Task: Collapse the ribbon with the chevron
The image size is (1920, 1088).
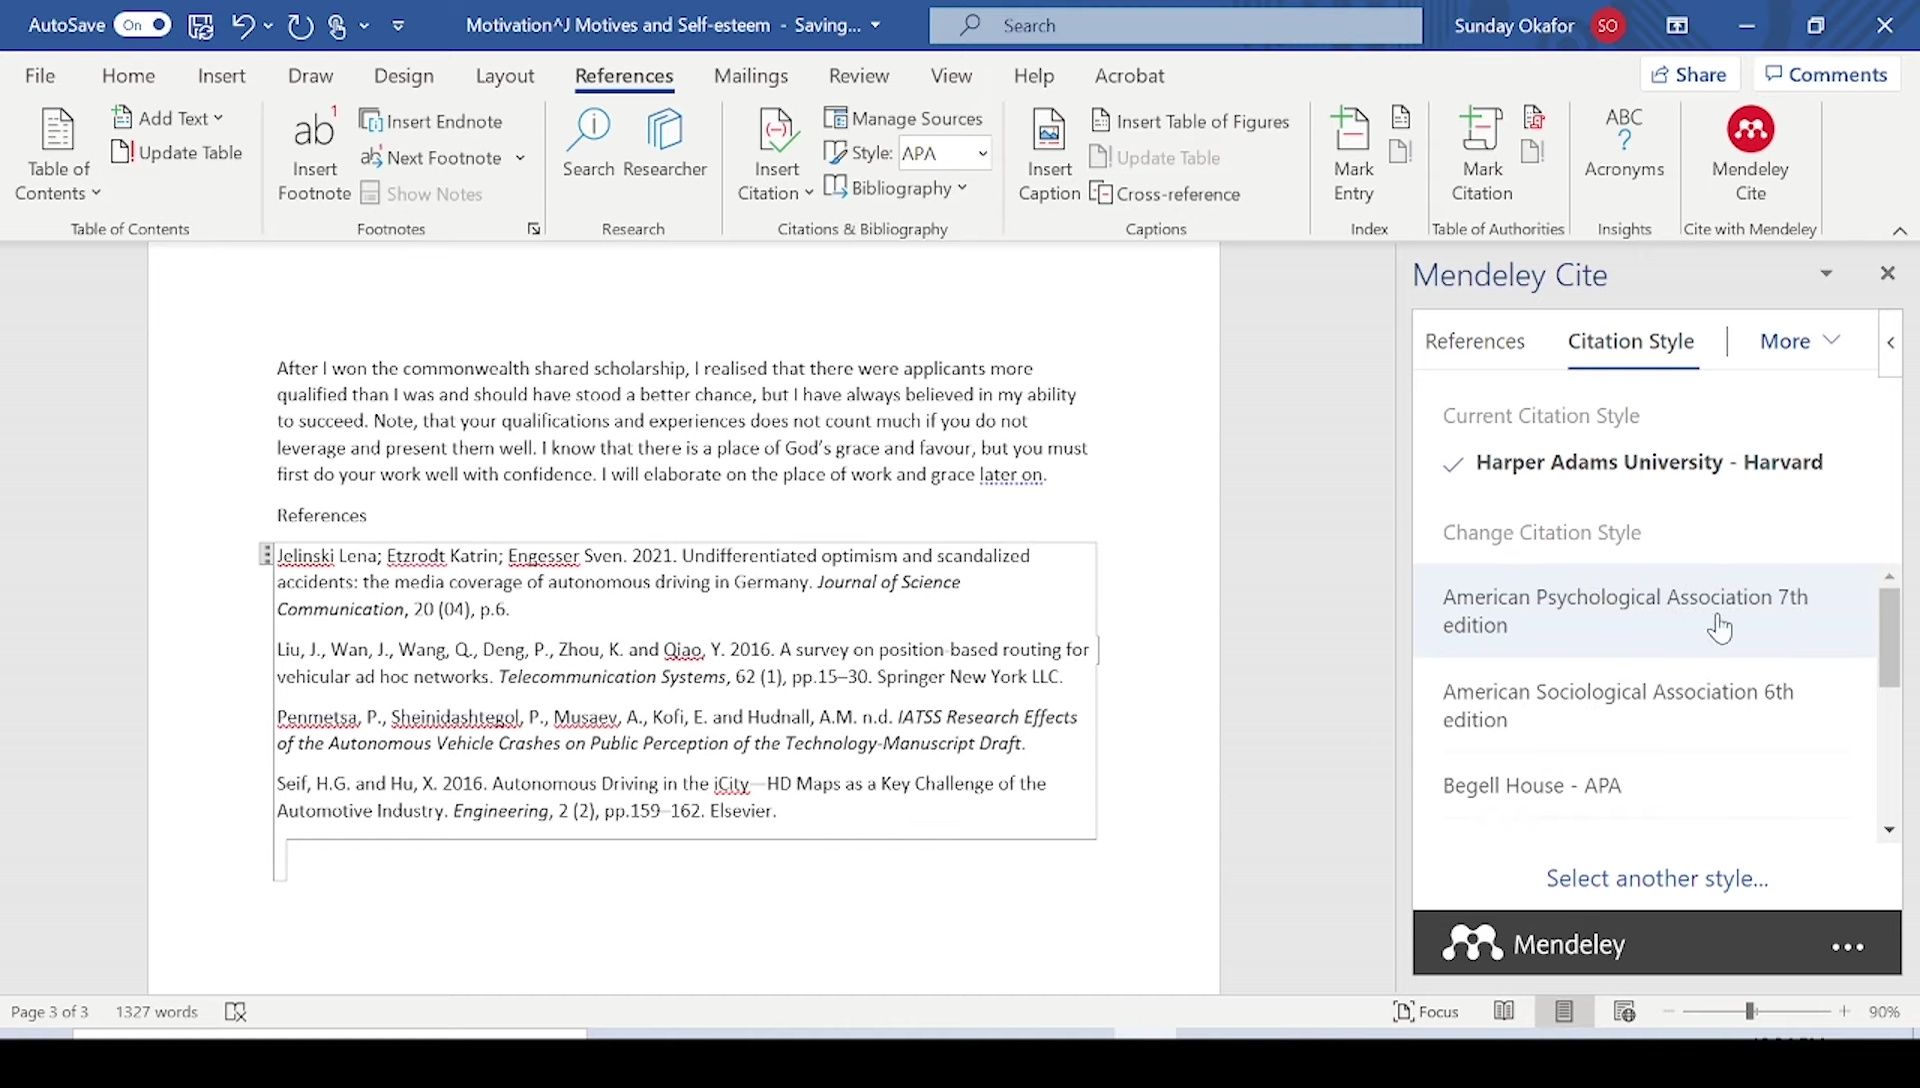Action: tap(1899, 231)
